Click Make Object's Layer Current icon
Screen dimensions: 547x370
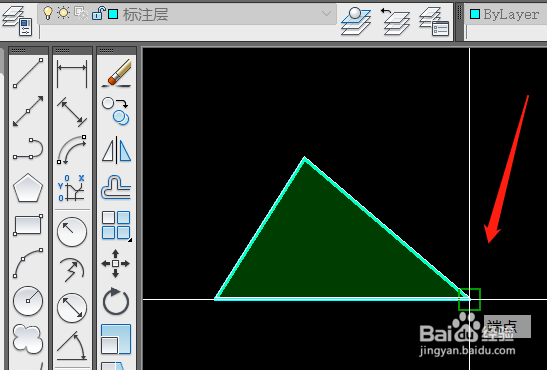[x=356, y=21]
